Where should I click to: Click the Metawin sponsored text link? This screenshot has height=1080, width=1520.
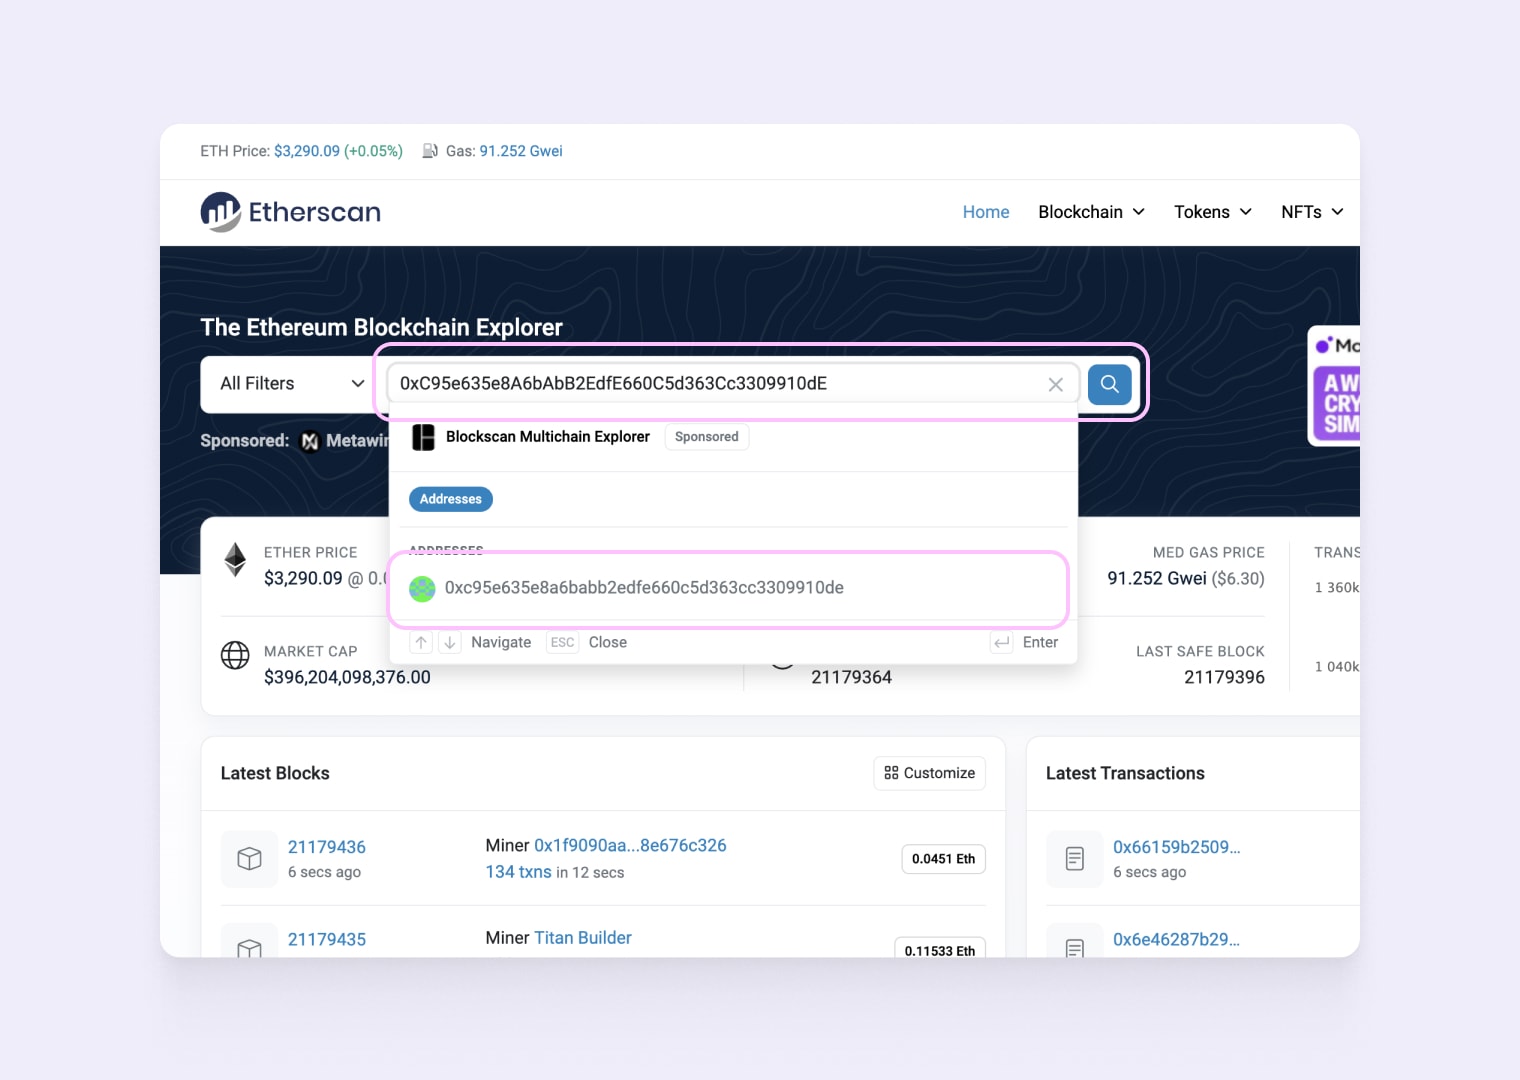click(357, 441)
